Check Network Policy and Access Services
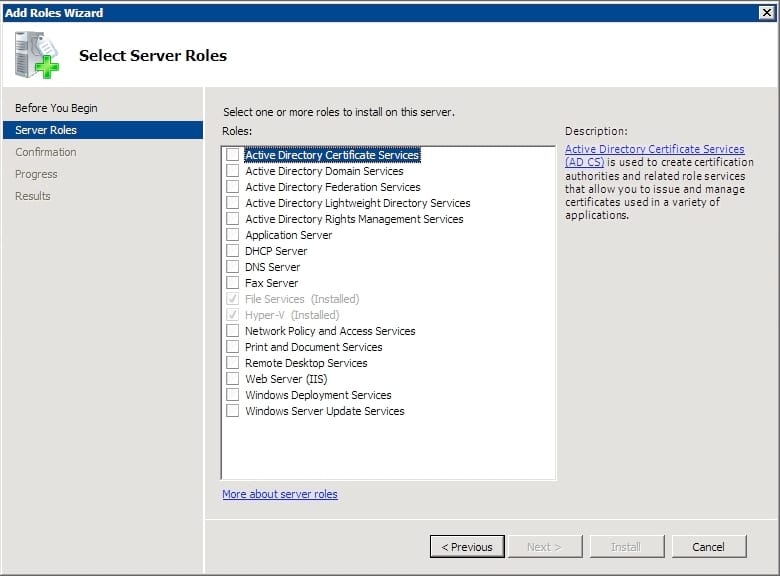Screen dimensions: 780x576 (x=232, y=330)
